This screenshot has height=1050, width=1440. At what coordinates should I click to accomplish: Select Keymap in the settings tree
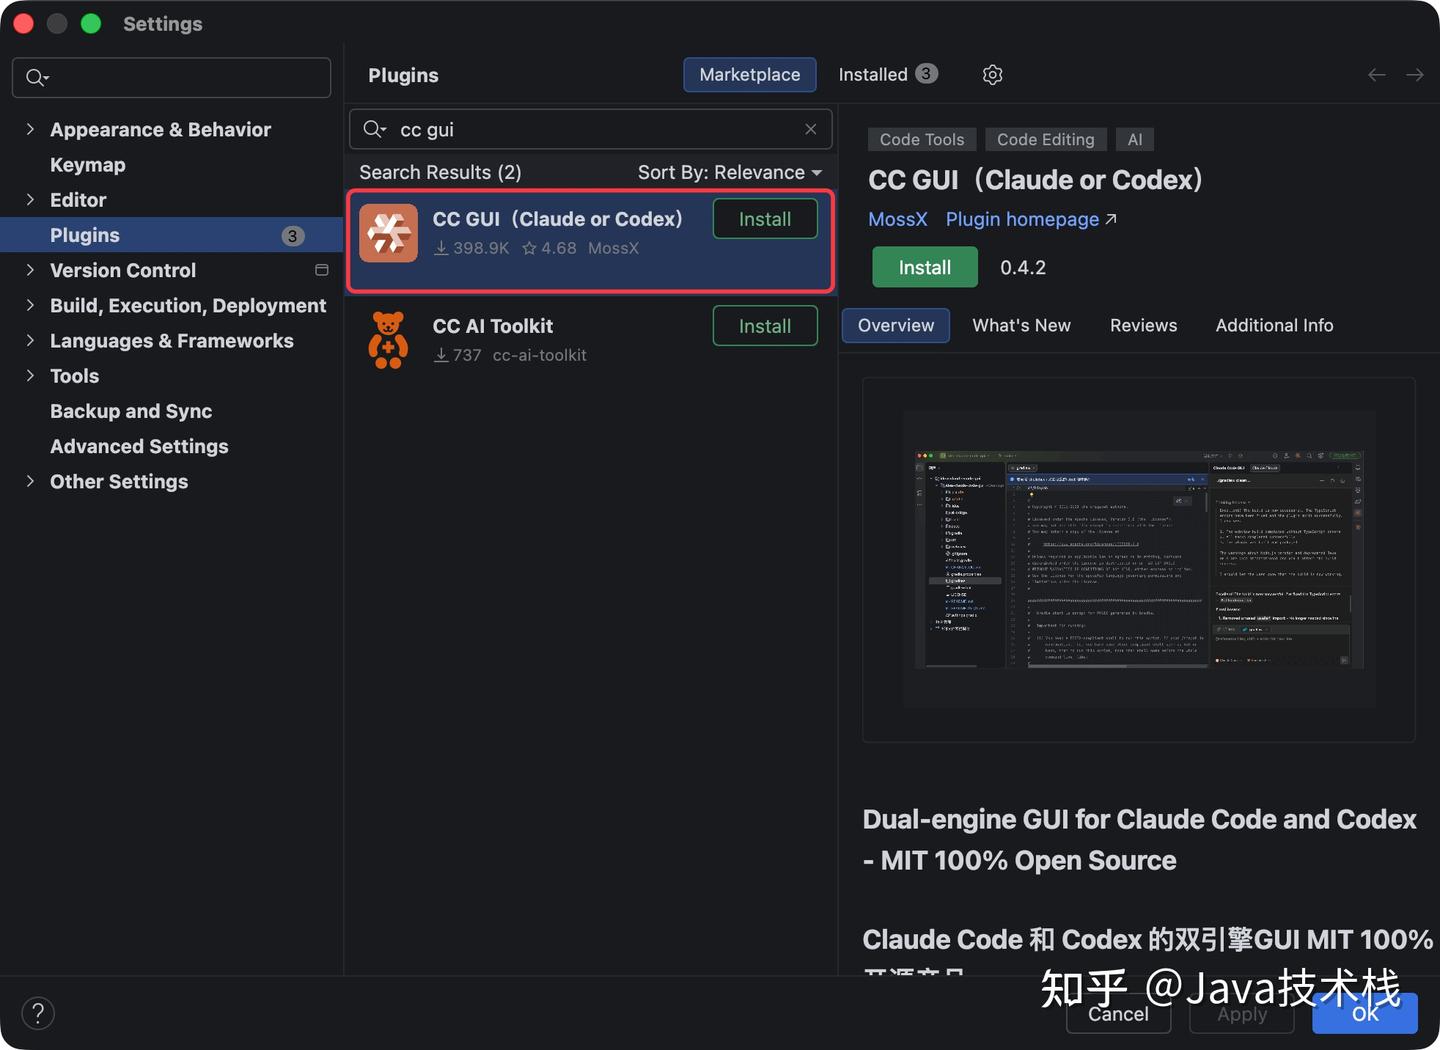coord(88,165)
